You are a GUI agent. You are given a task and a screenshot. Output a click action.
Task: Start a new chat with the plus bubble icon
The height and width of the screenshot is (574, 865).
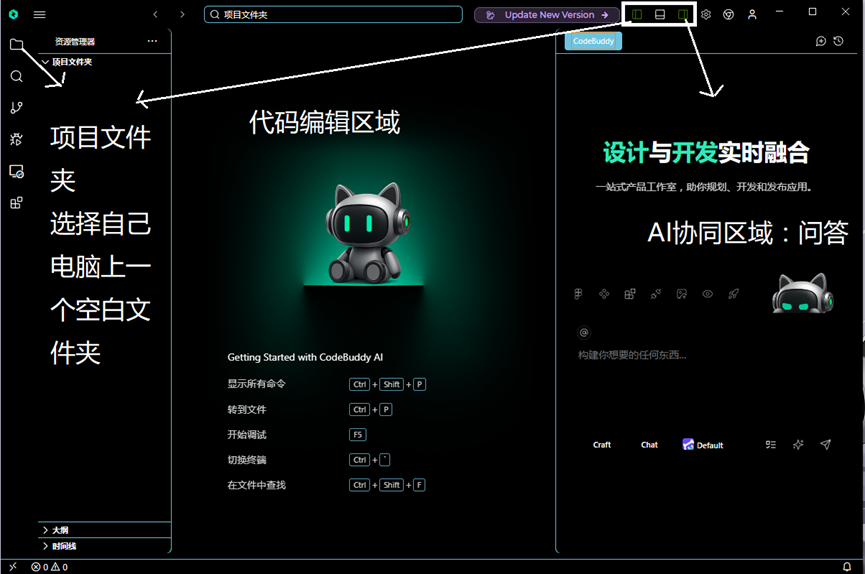coord(821,41)
